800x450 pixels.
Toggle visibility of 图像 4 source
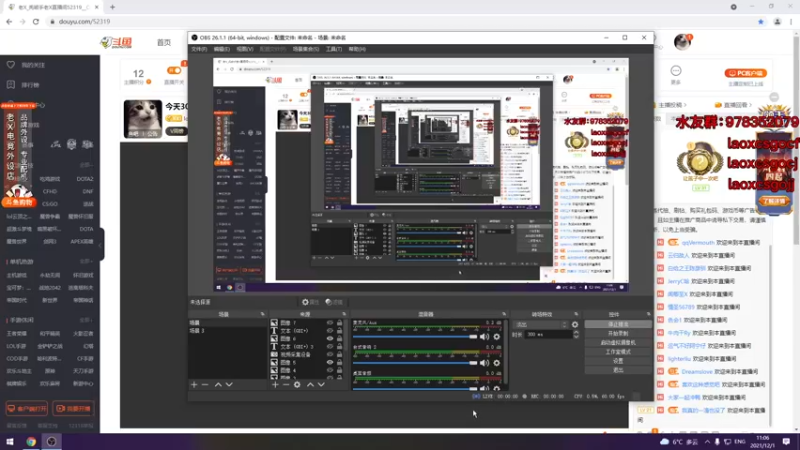(x=330, y=370)
